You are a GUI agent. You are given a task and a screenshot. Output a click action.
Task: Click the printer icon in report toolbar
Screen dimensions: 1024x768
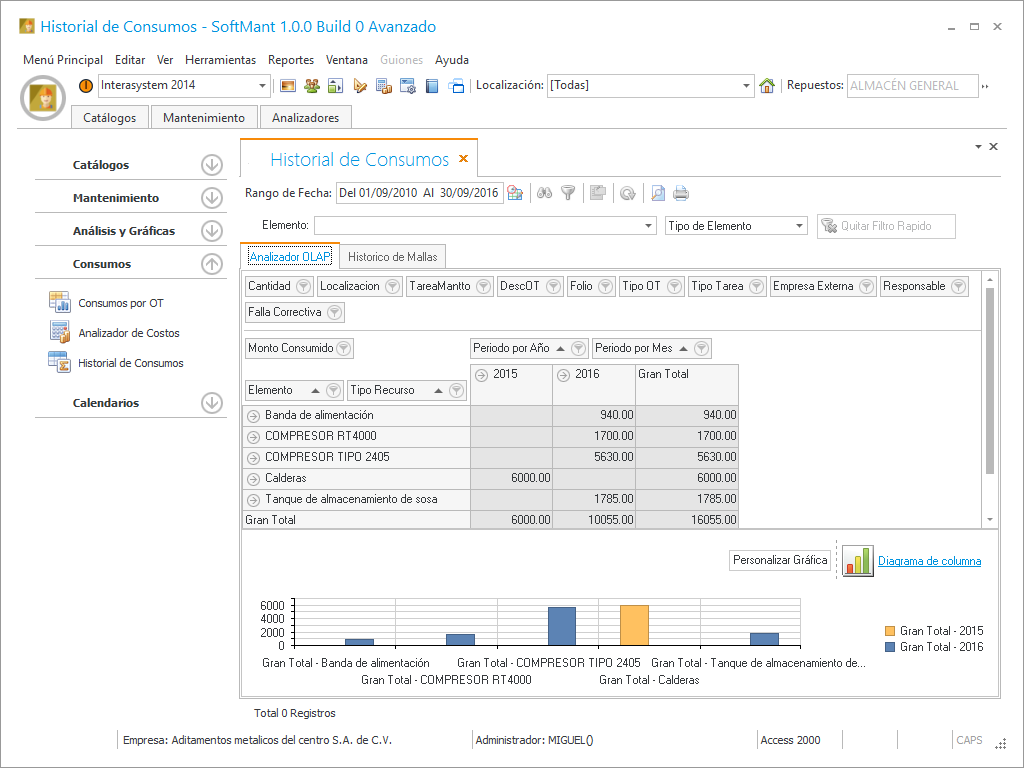click(x=681, y=193)
